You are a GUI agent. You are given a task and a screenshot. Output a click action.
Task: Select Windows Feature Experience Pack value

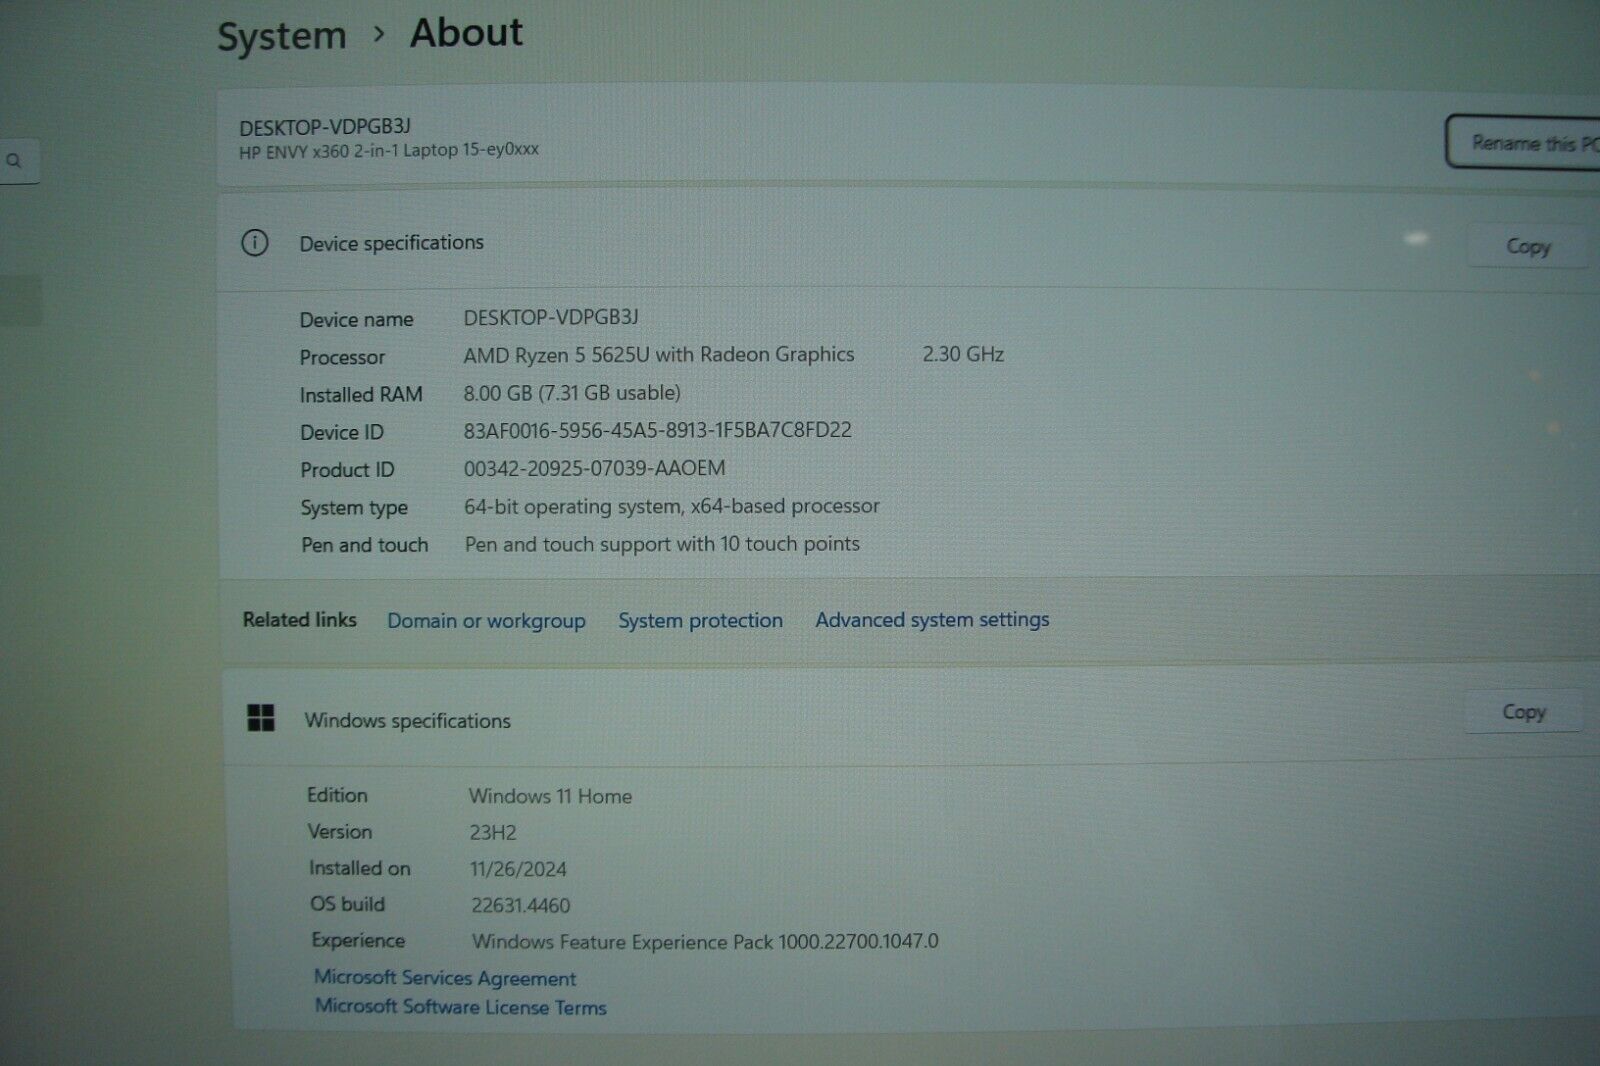(x=705, y=942)
